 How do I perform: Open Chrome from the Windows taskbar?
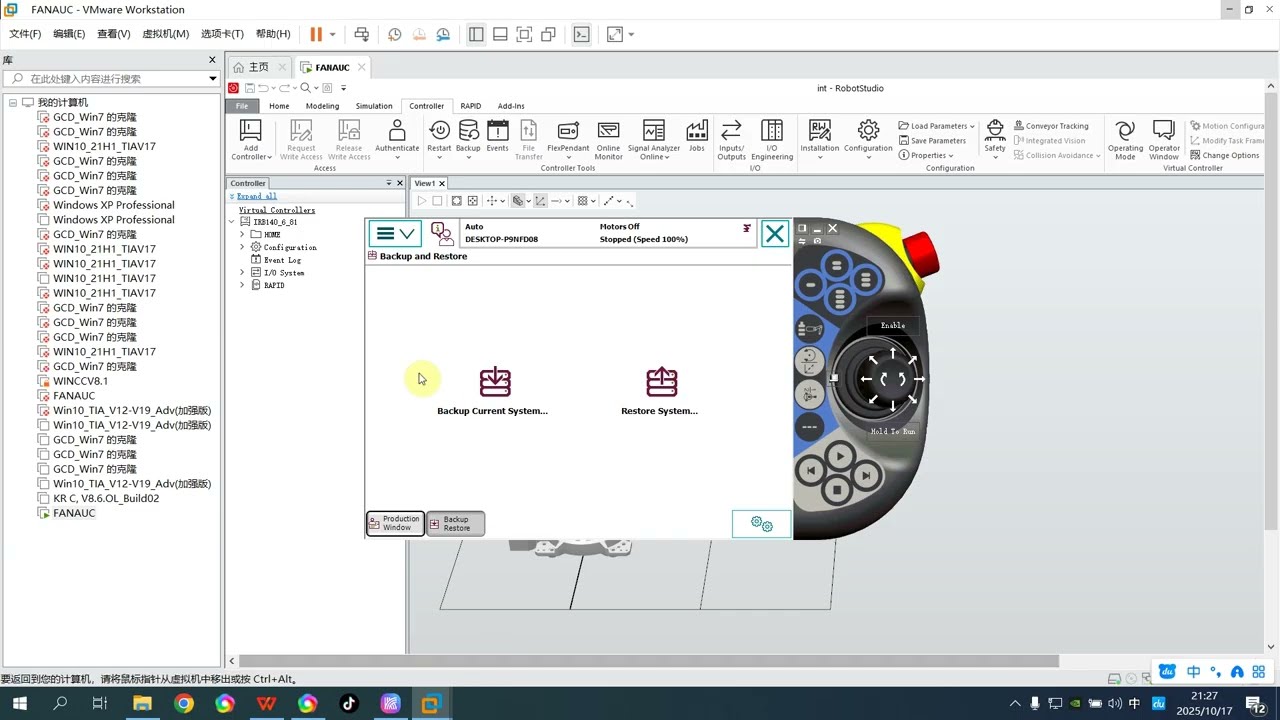(184, 704)
